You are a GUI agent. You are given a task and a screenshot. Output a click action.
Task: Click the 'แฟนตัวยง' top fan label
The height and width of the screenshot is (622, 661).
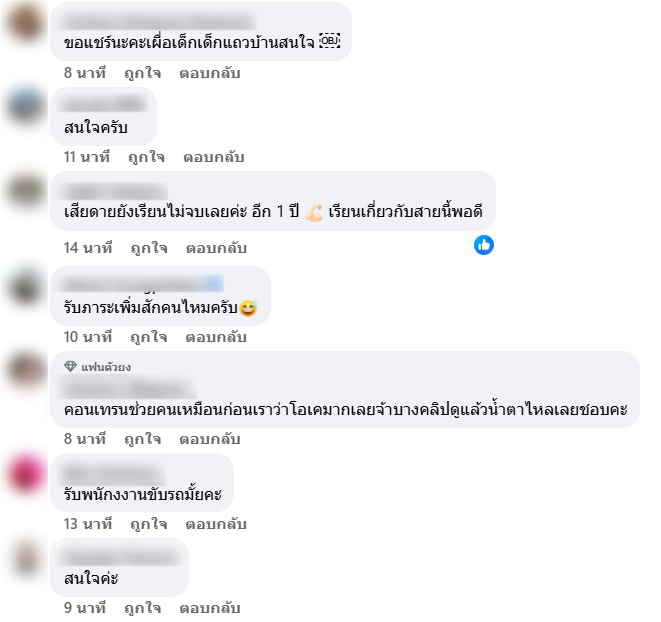click(x=106, y=367)
